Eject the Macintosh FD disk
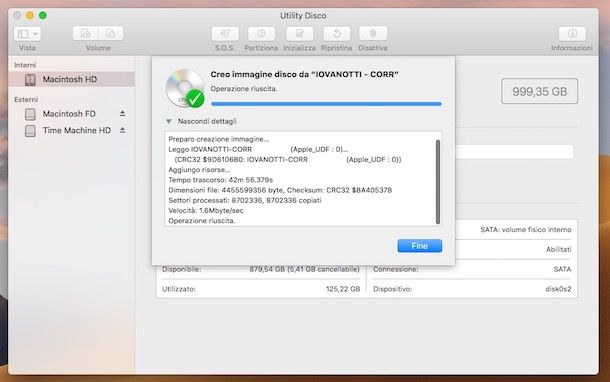 pyautogui.click(x=123, y=114)
